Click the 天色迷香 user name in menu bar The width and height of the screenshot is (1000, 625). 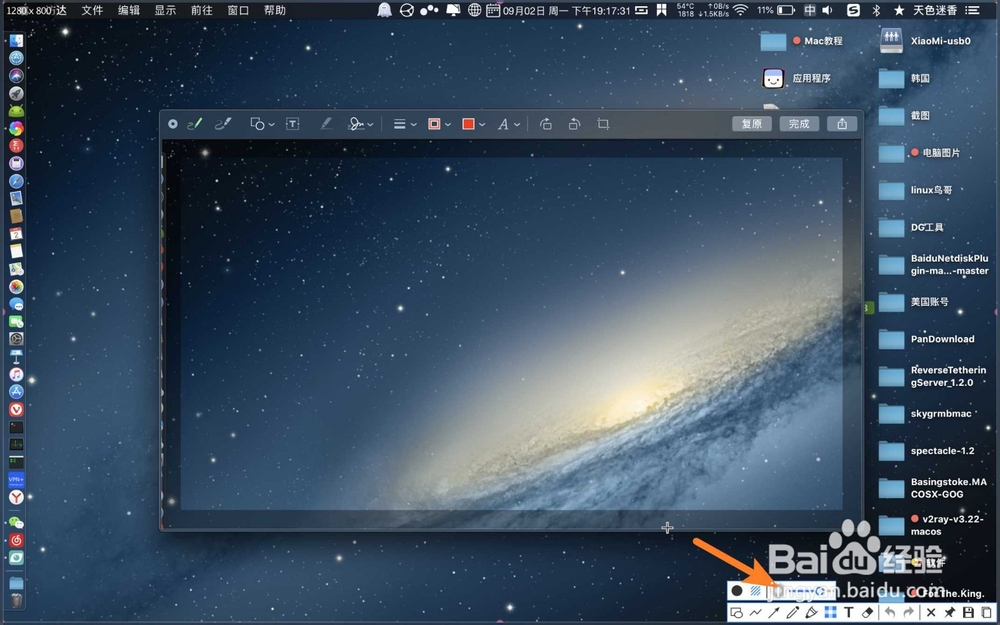[x=935, y=10]
